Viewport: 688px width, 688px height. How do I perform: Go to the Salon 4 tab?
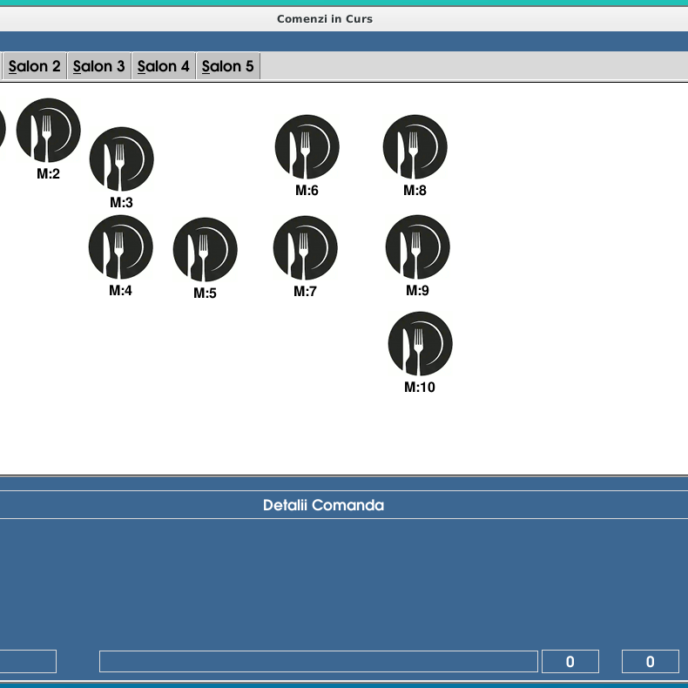pyautogui.click(x=163, y=67)
